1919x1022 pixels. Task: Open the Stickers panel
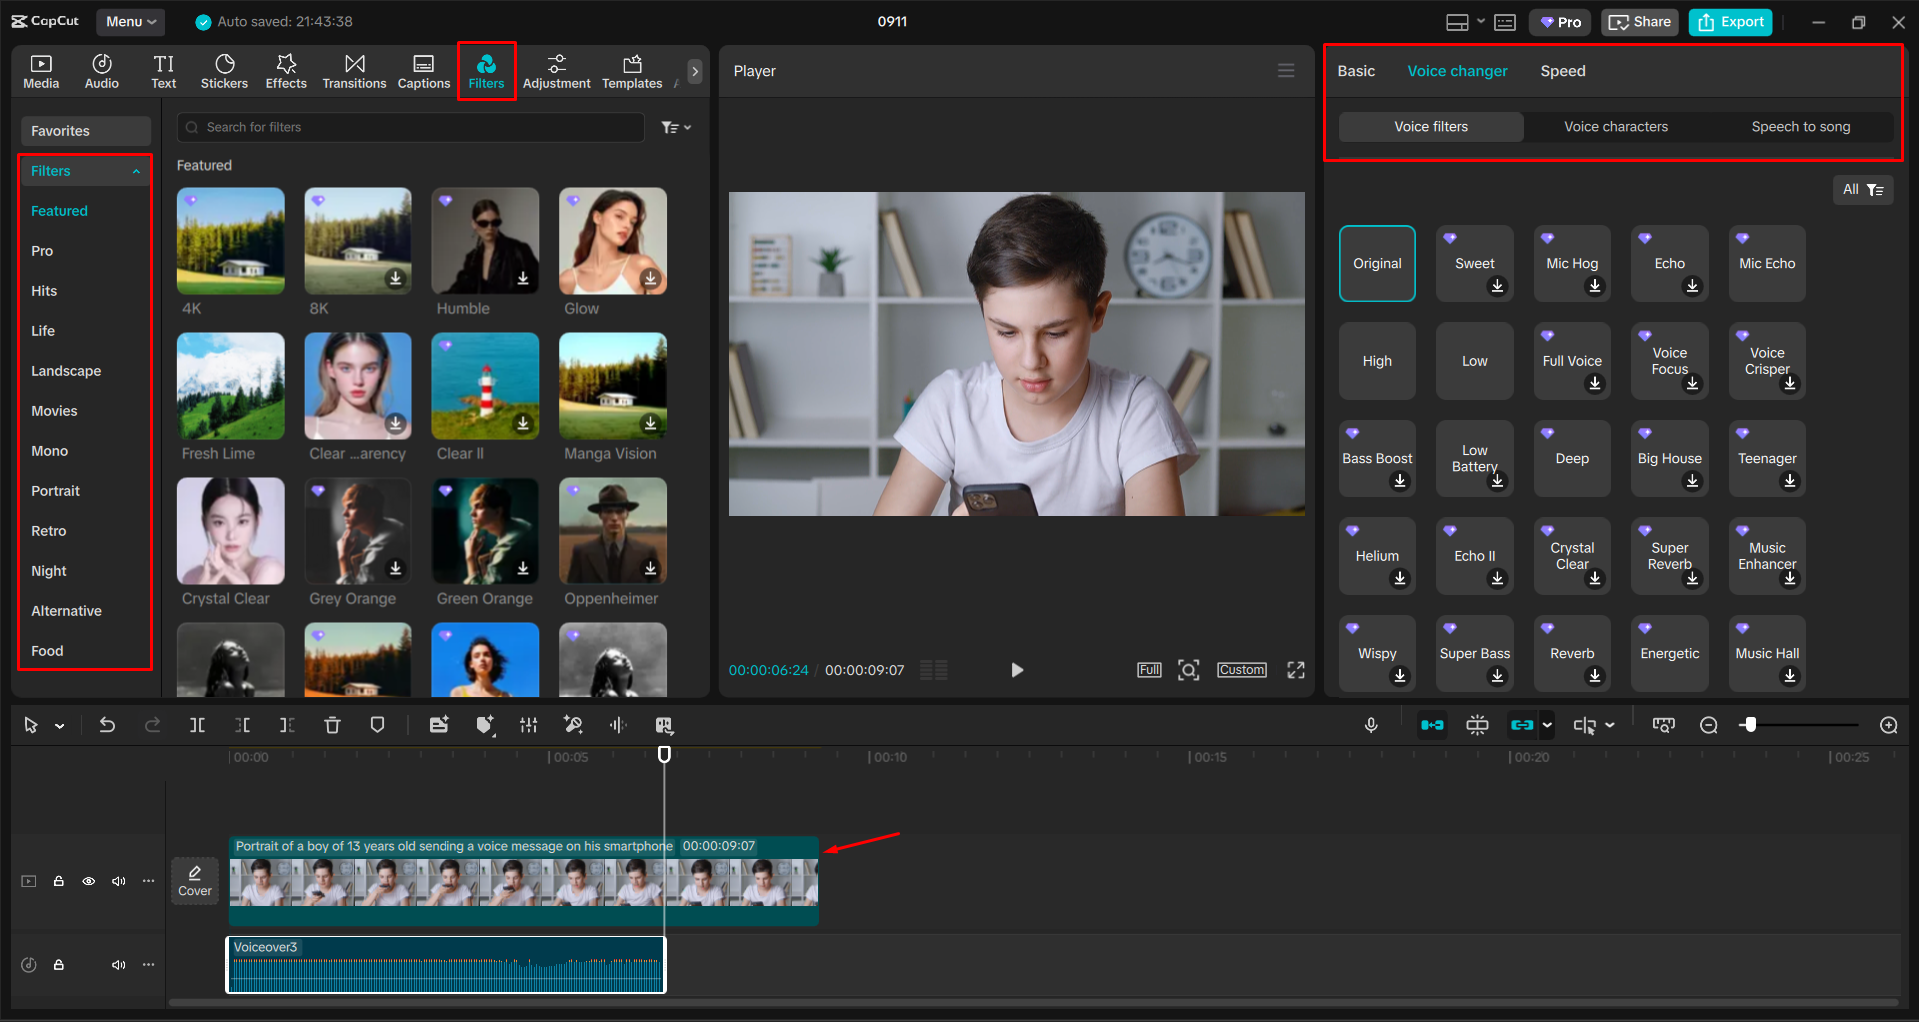pyautogui.click(x=224, y=71)
